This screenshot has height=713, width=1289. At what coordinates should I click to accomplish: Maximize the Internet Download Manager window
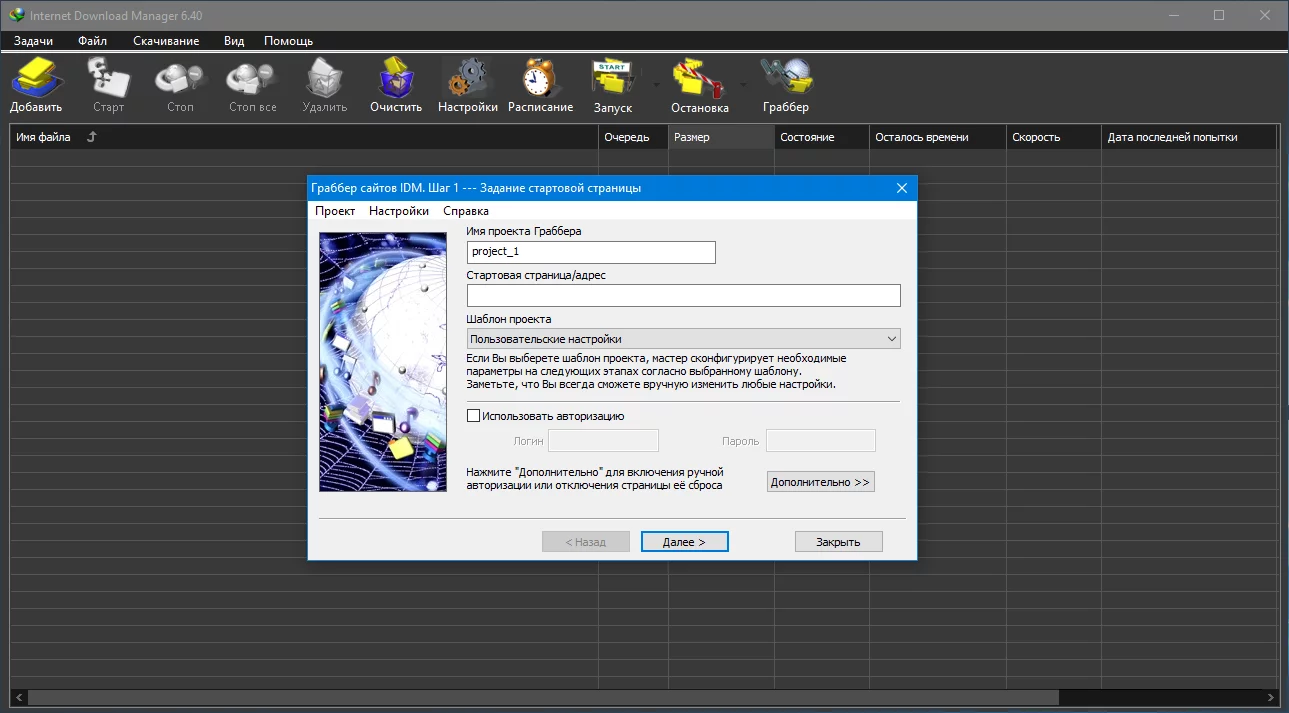click(1219, 15)
